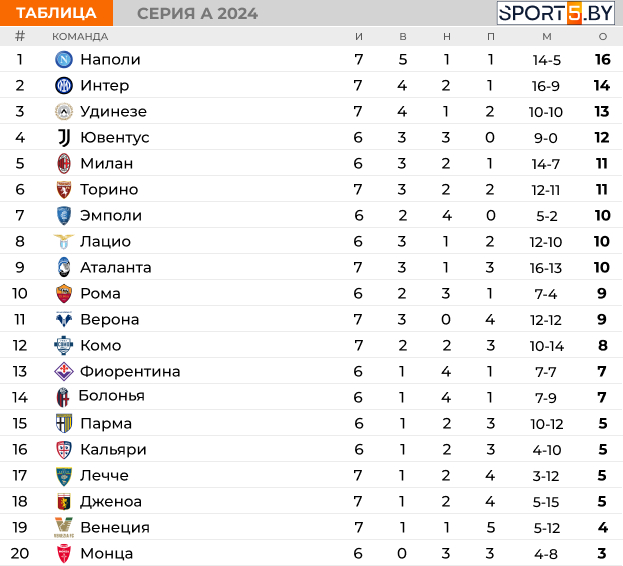Select the Genoa club crest
Screen dimensions: 623x566
pos(64,501)
